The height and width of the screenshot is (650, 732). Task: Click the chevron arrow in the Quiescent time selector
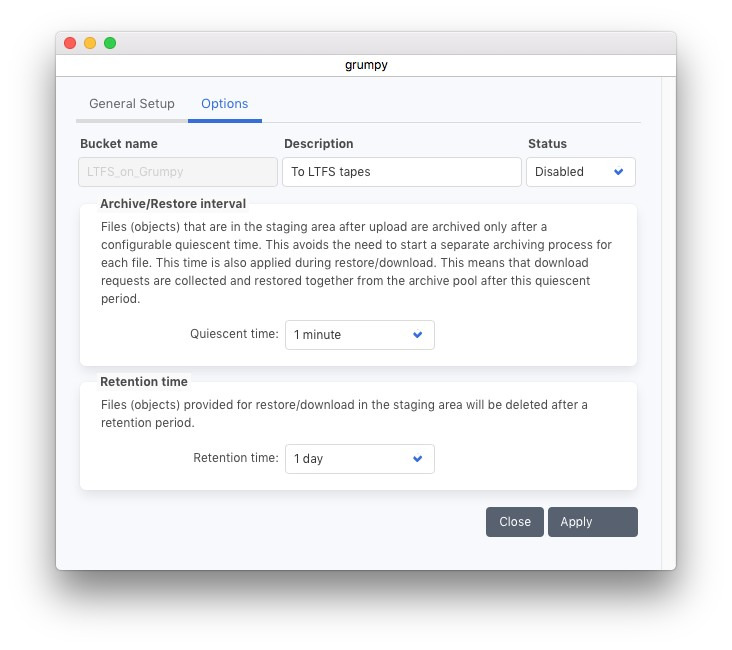(x=418, y=335)
